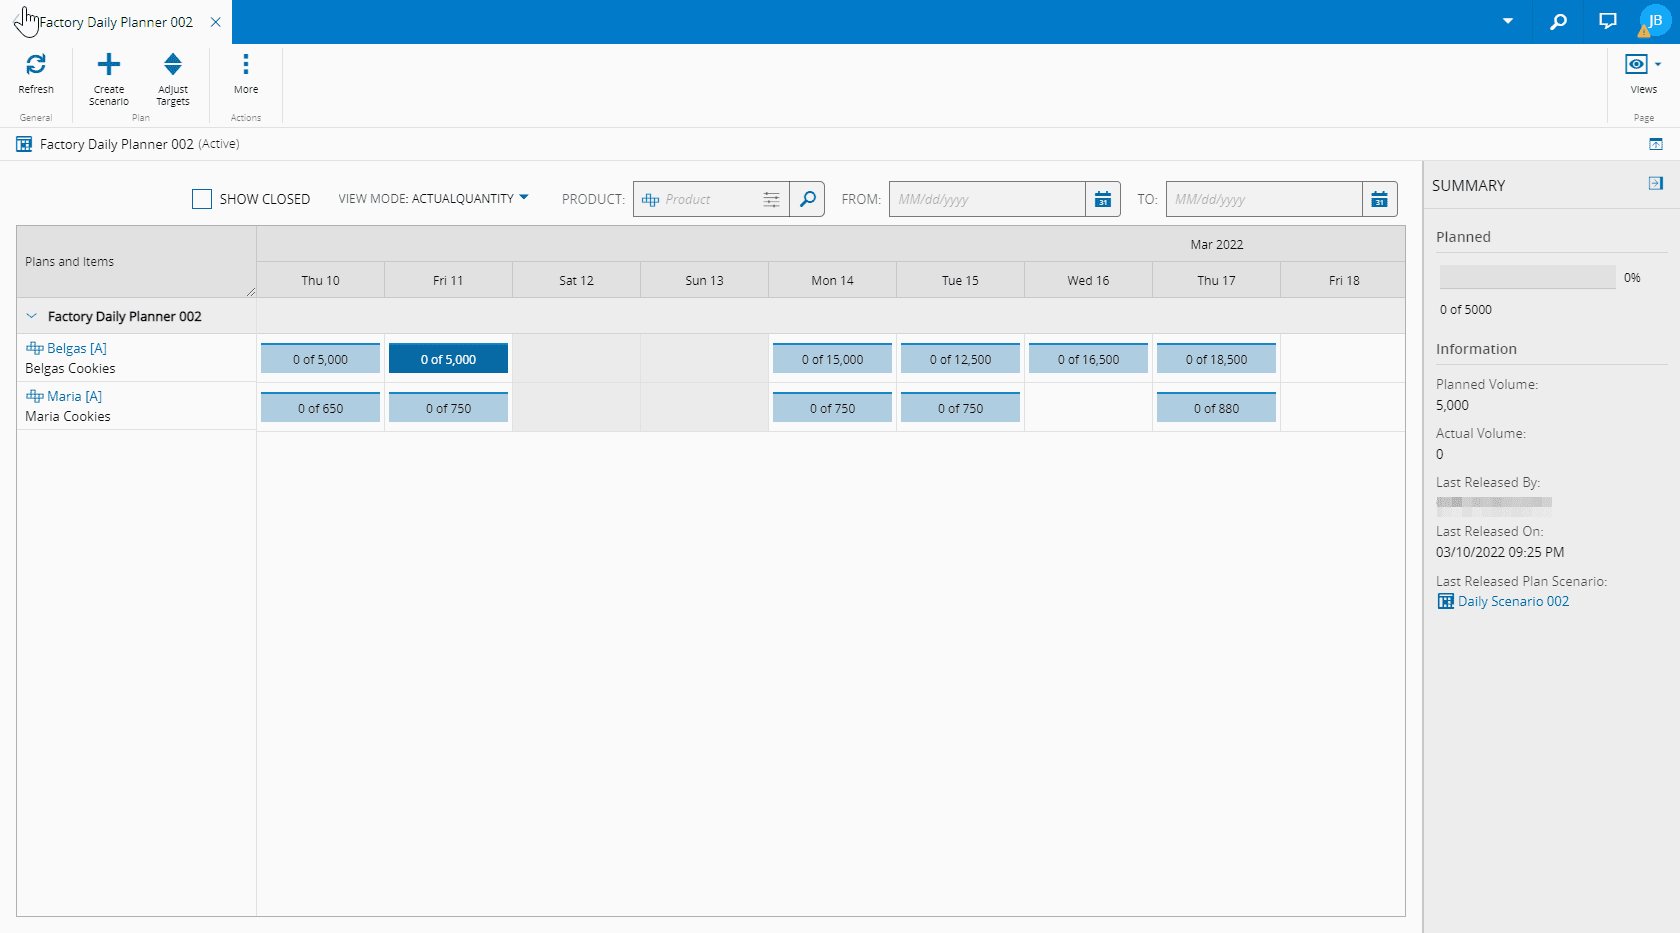The image size is (1680, 933).
Task: Open the chat messages icon
Action: tap(1607, 21)
